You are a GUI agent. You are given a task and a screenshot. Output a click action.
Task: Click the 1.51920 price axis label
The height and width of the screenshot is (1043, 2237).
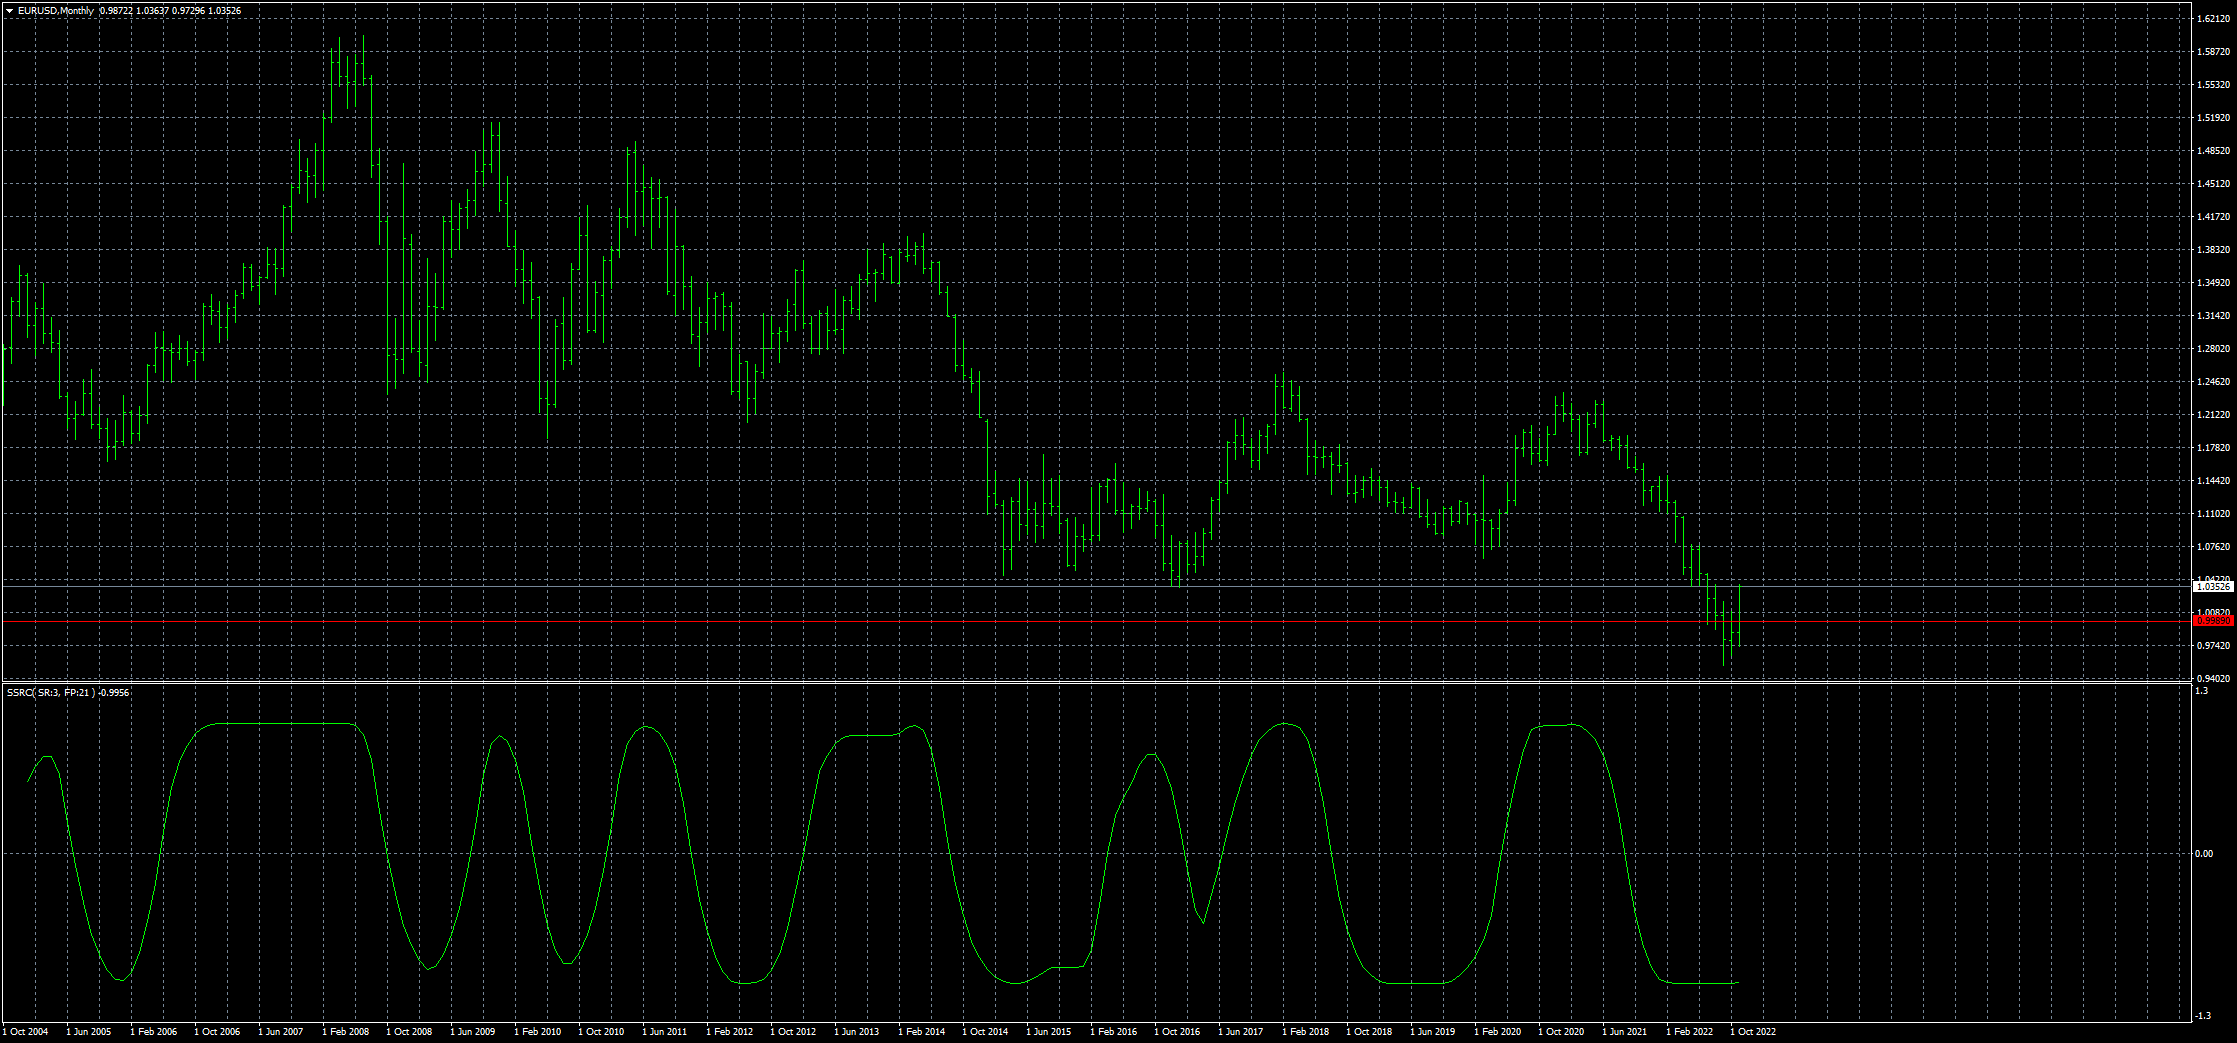(x=2213, y=118)
